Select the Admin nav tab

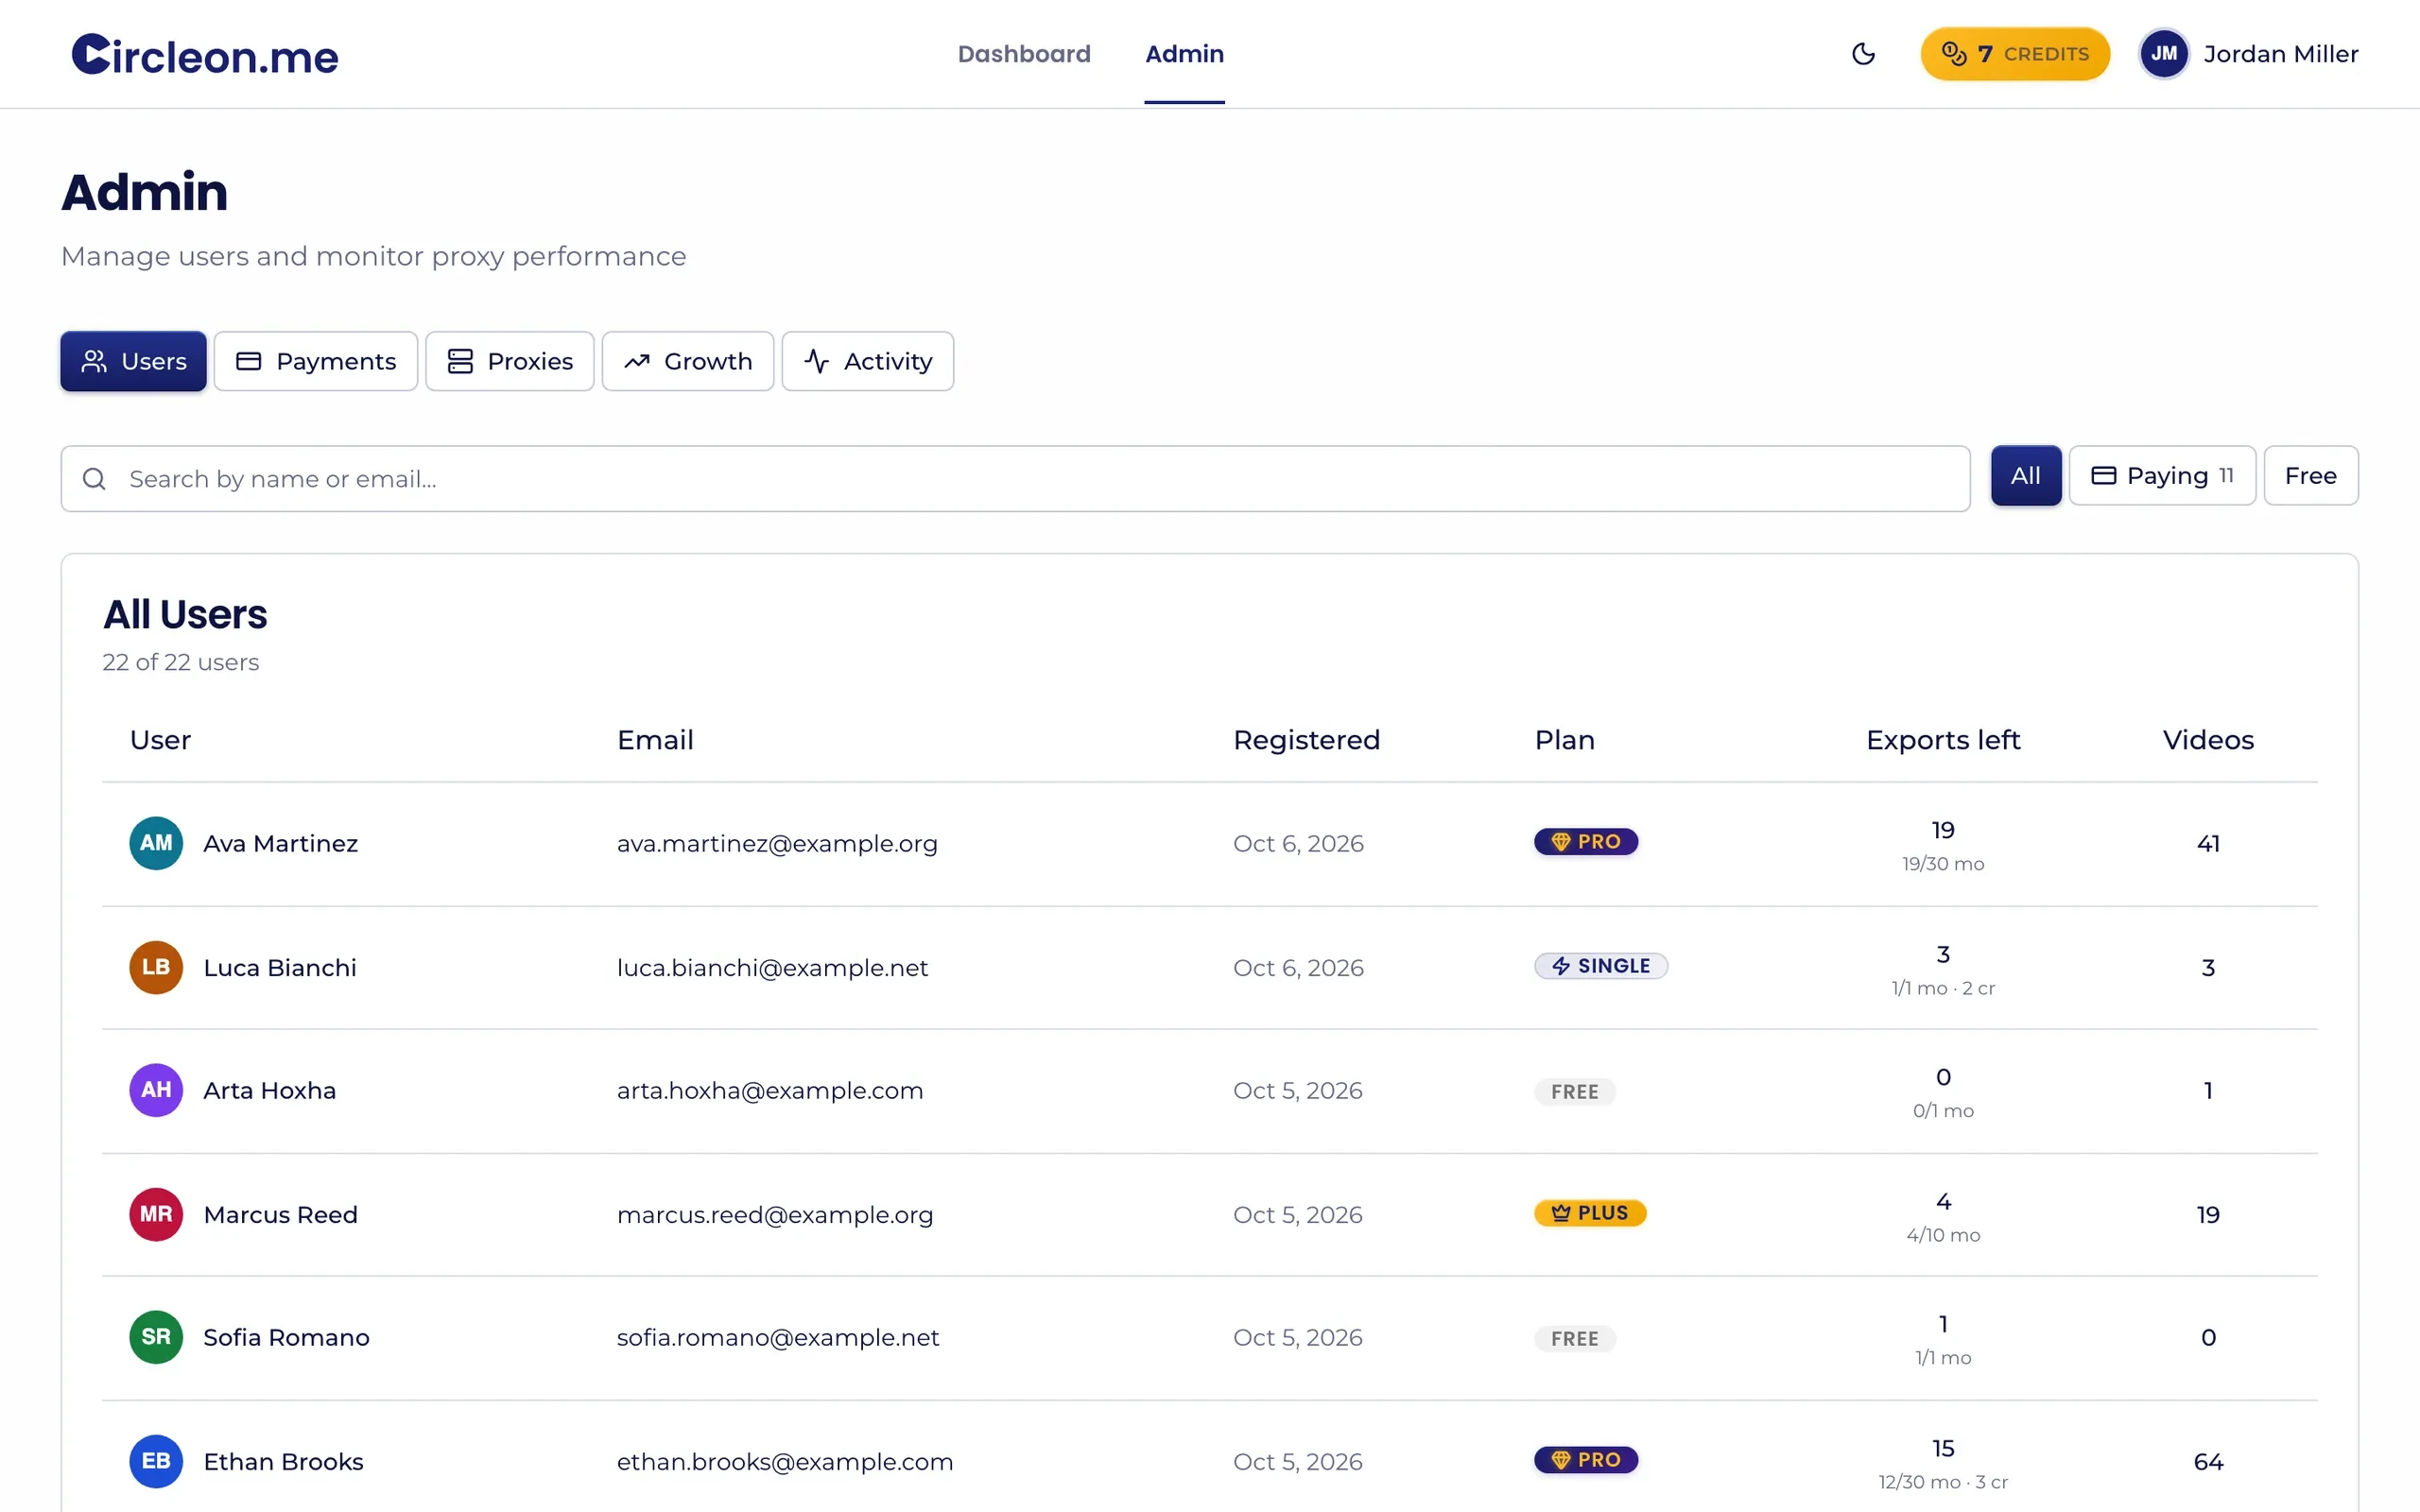(1184, 54)
